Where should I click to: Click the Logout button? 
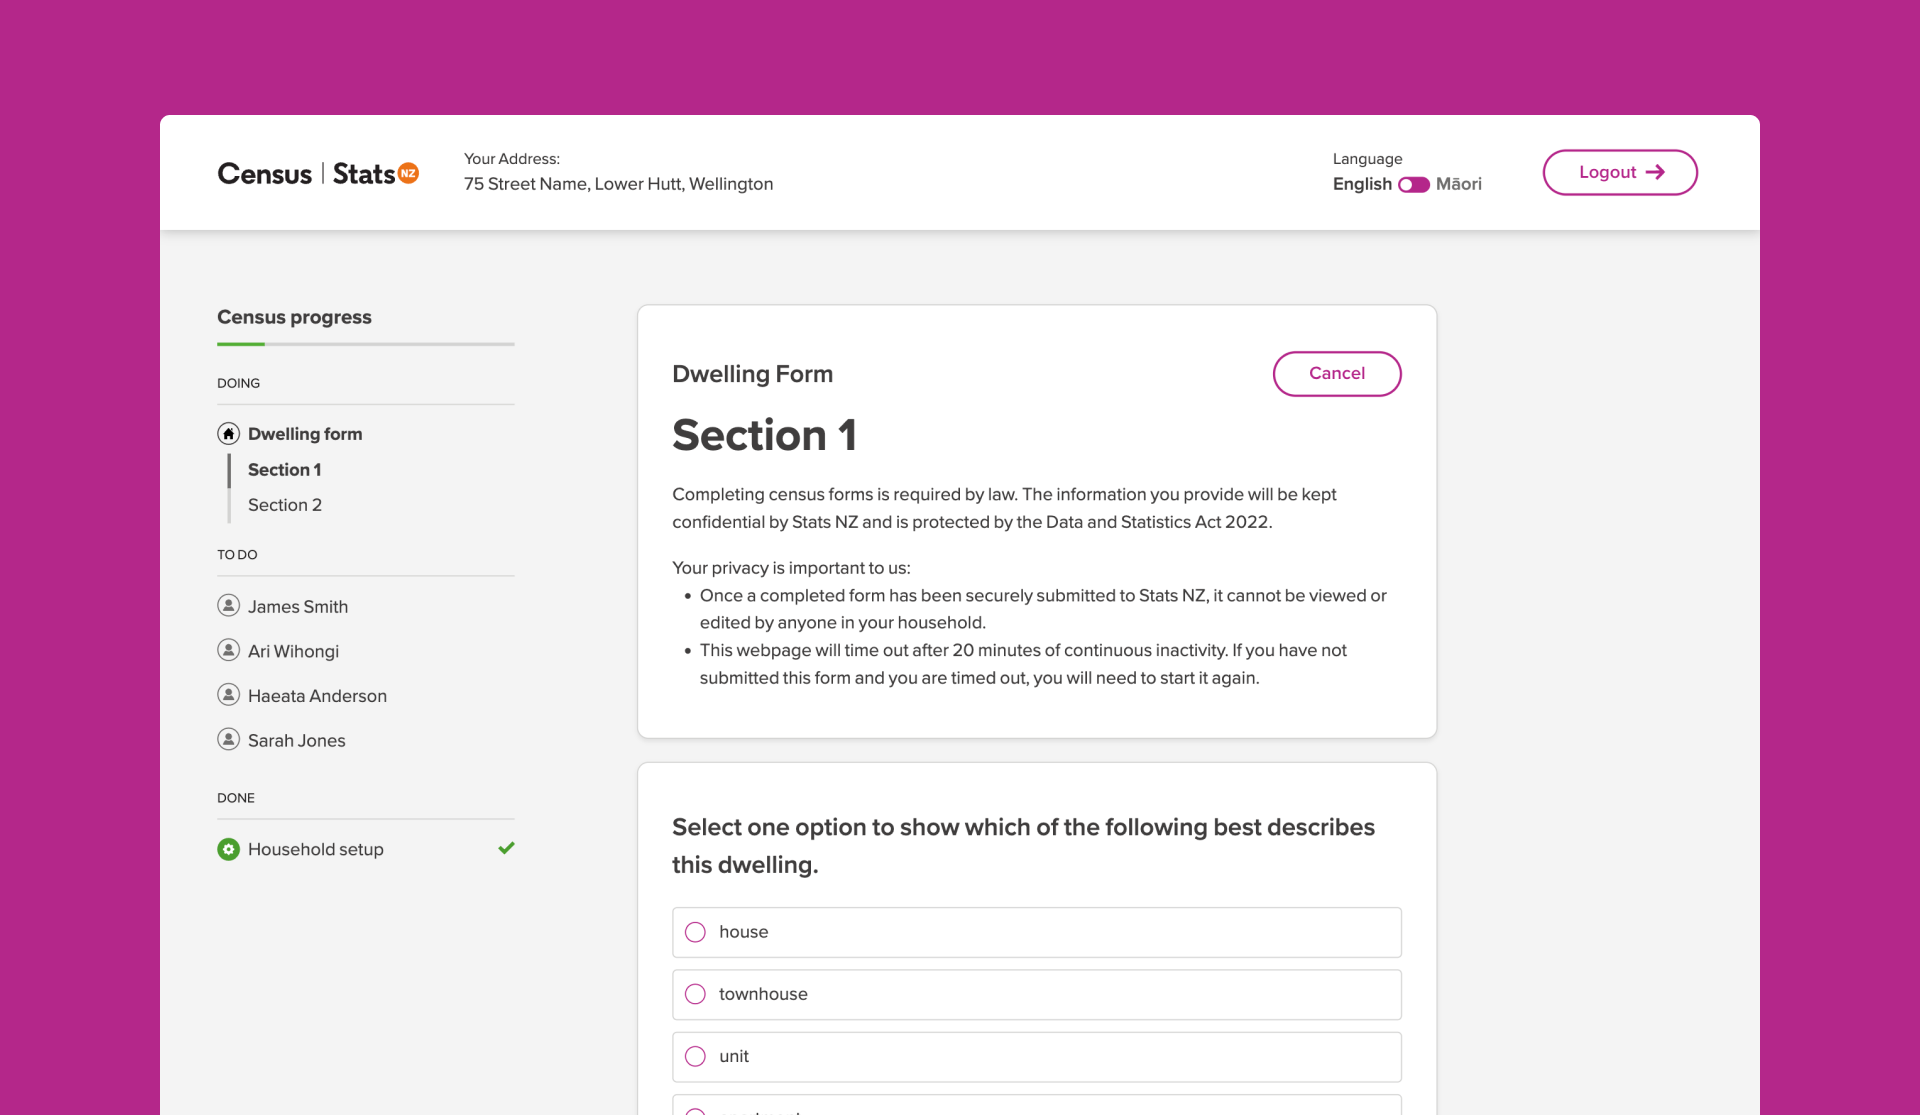click(1619, 172)
